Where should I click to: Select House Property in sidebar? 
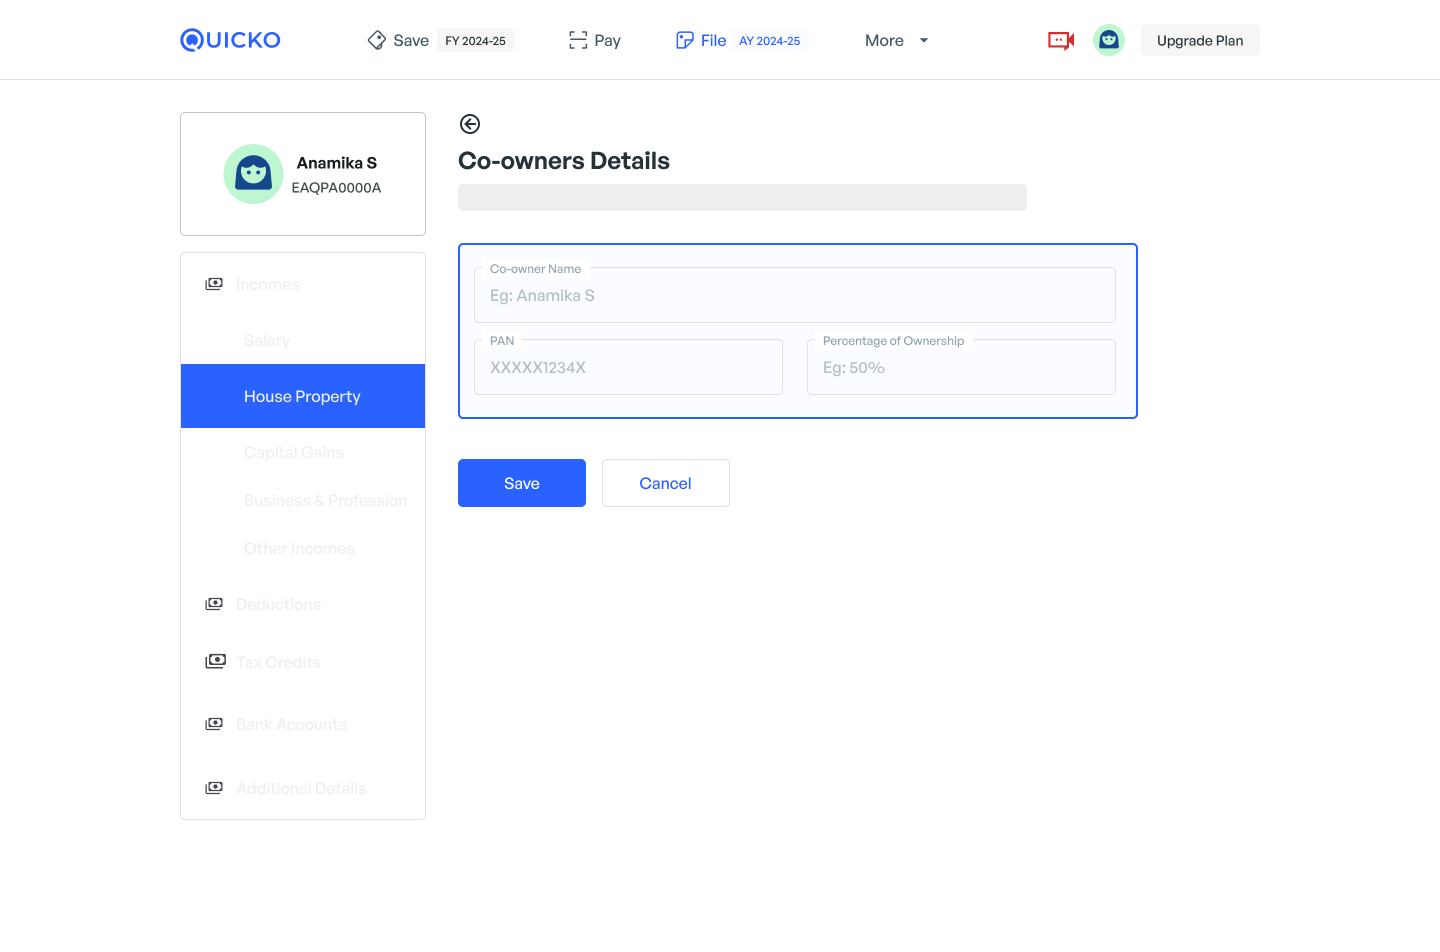[x=302, y=396]
